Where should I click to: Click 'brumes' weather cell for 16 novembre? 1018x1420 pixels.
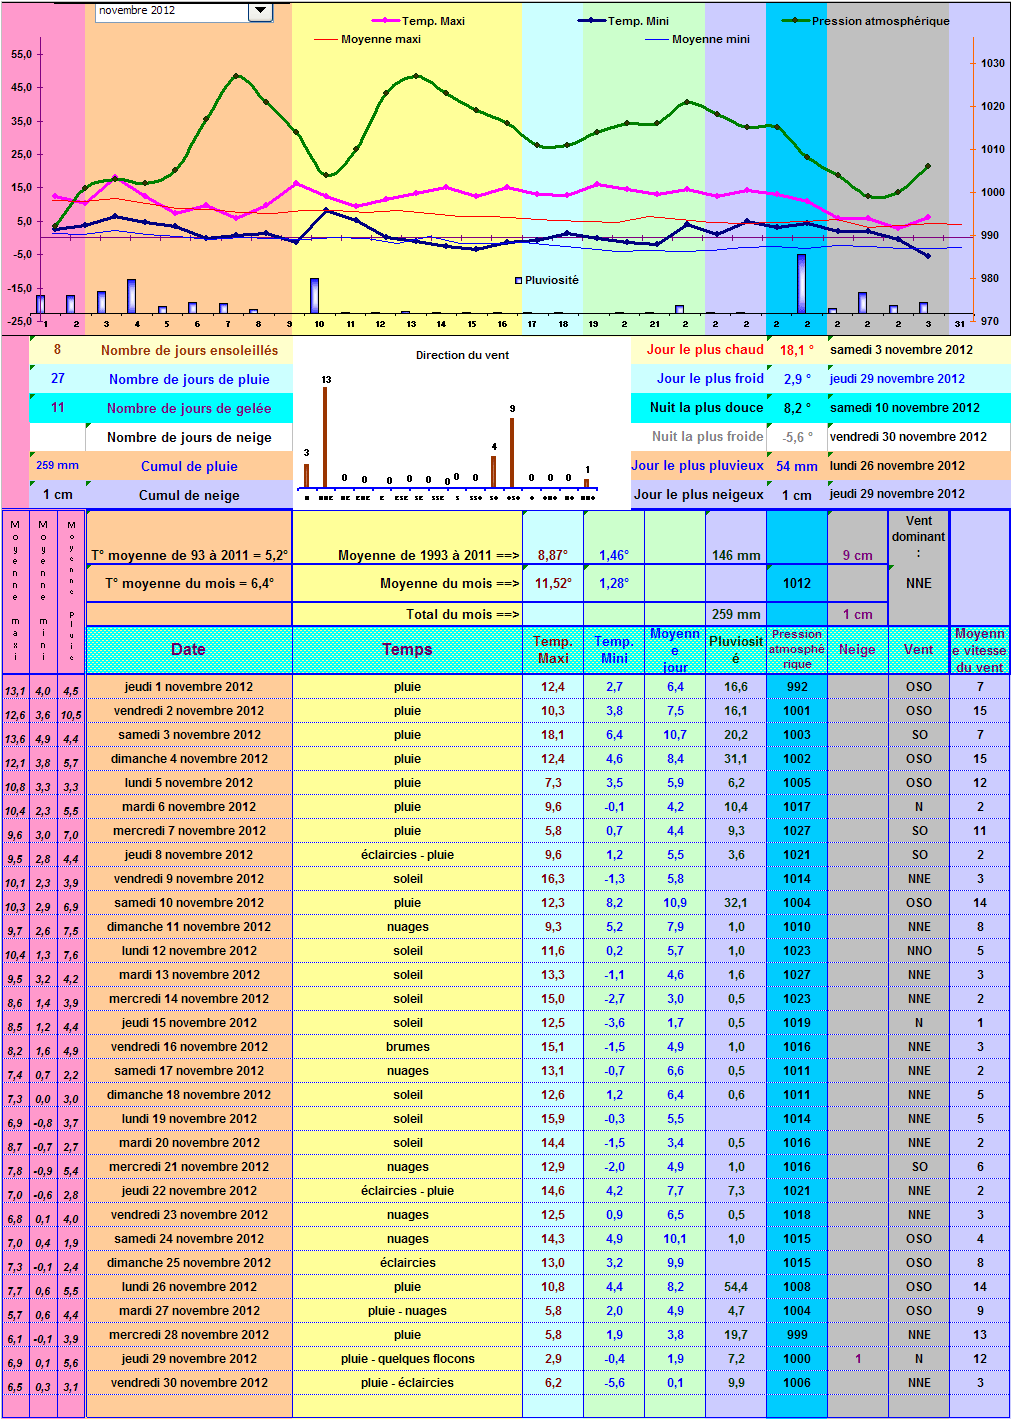[407, 1047]
